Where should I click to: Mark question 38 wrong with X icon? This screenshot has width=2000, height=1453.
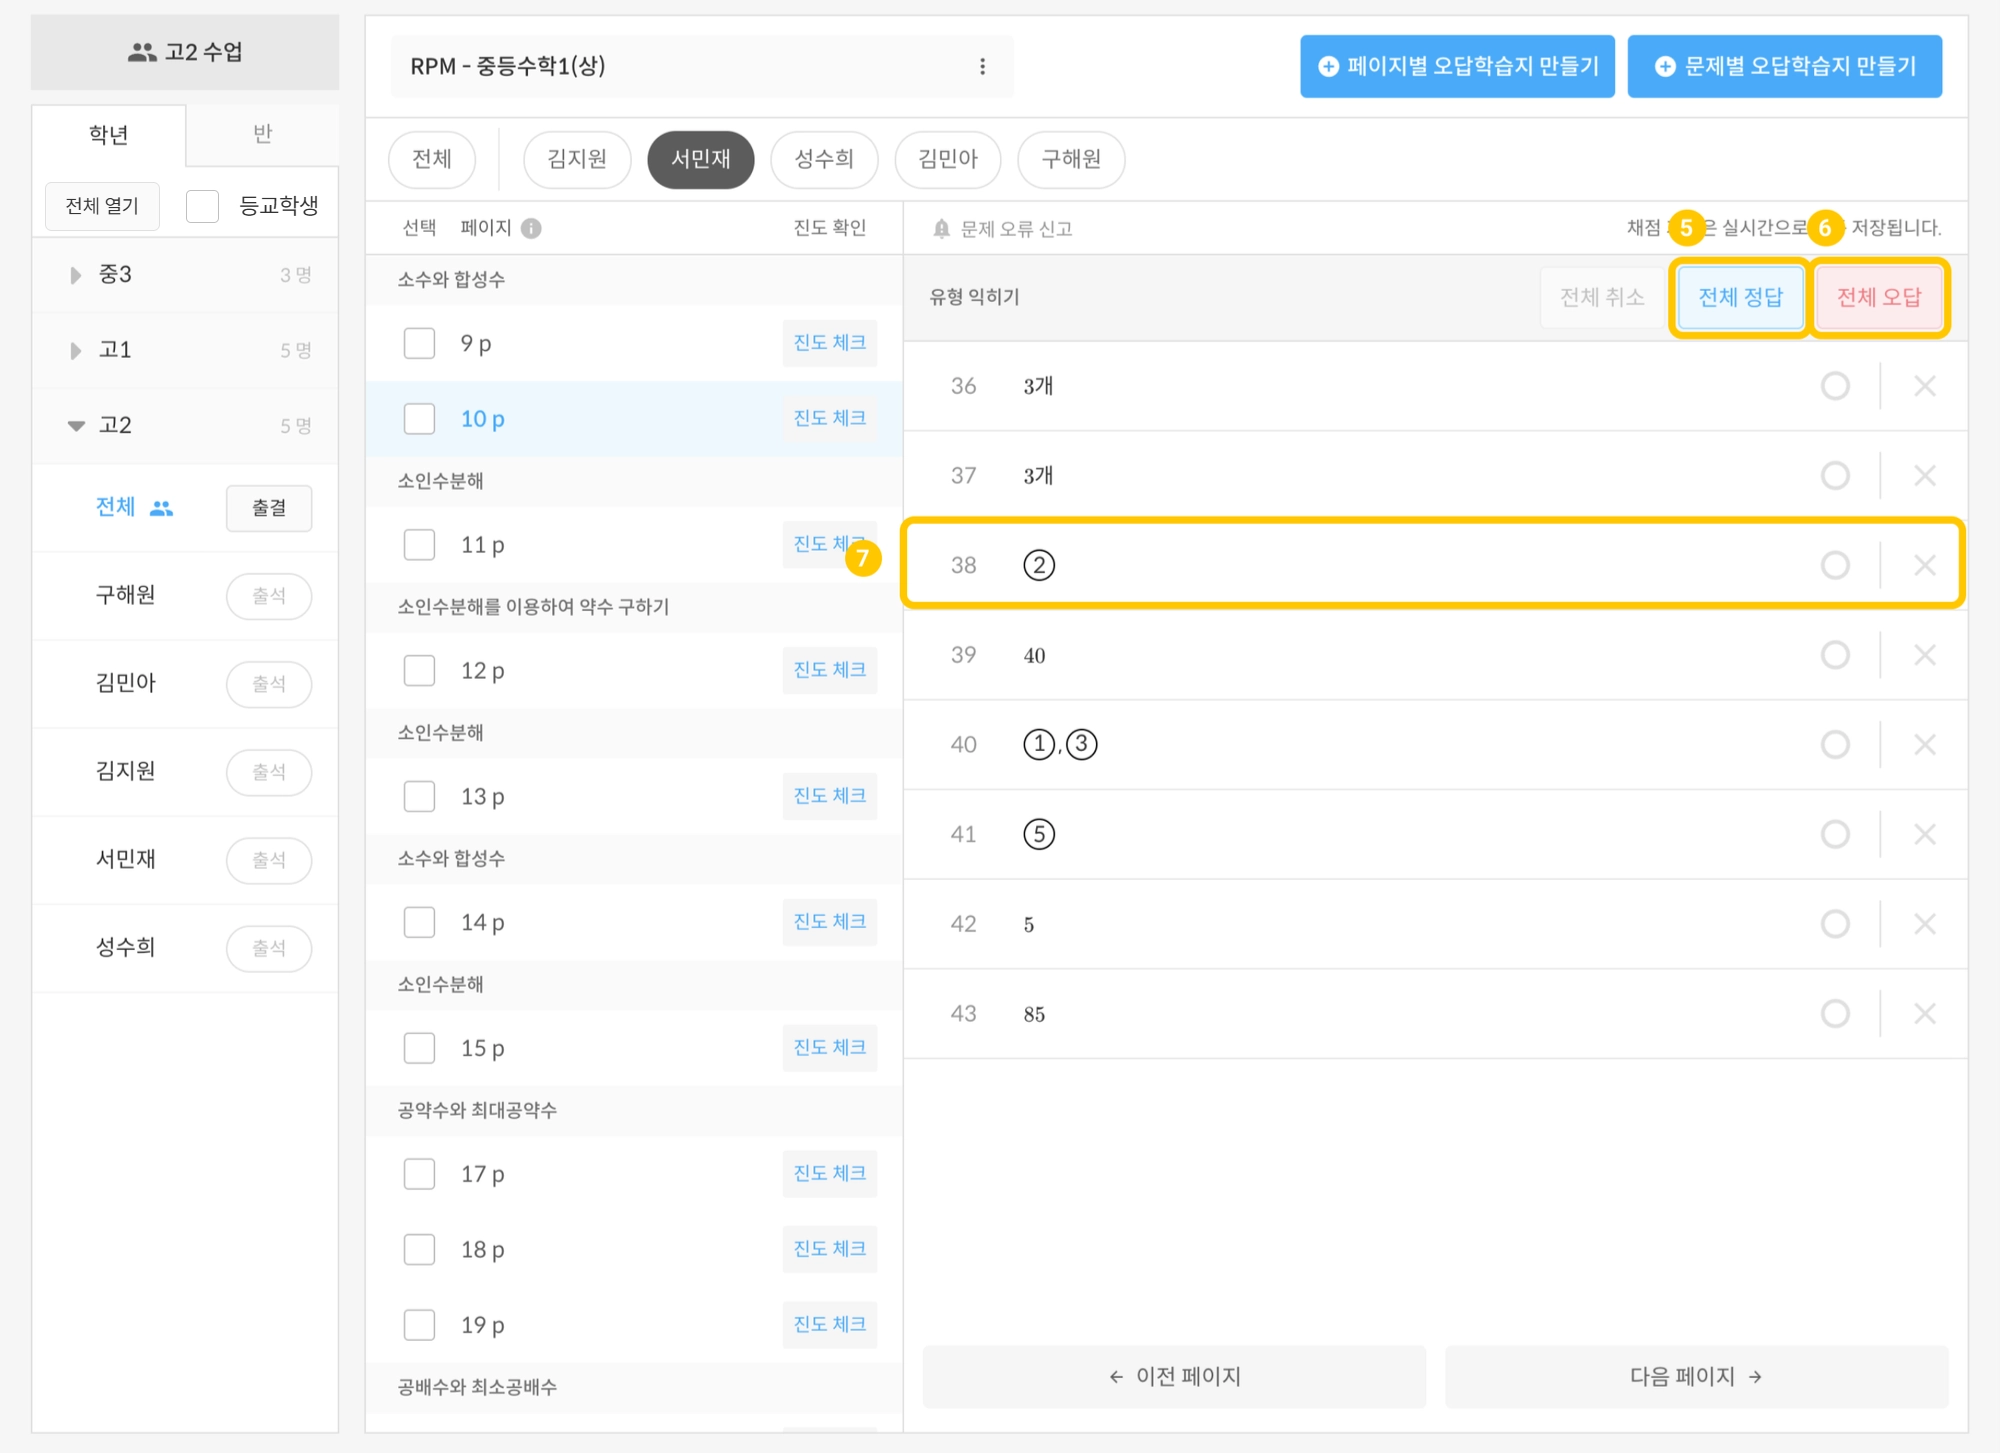pyautogui.click(x=1924, y=565)
